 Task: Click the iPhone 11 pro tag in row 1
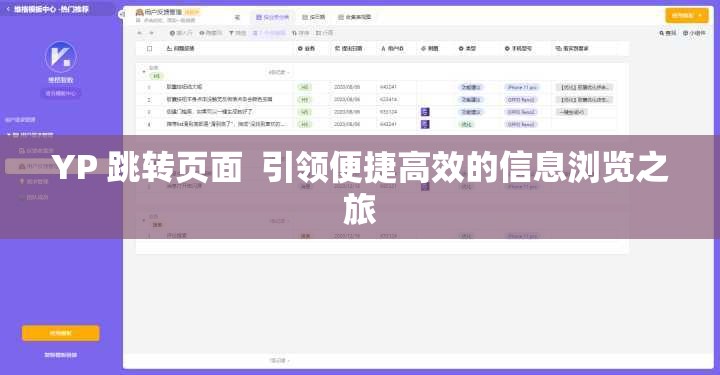pyautogui.click(x=522, y=87)
